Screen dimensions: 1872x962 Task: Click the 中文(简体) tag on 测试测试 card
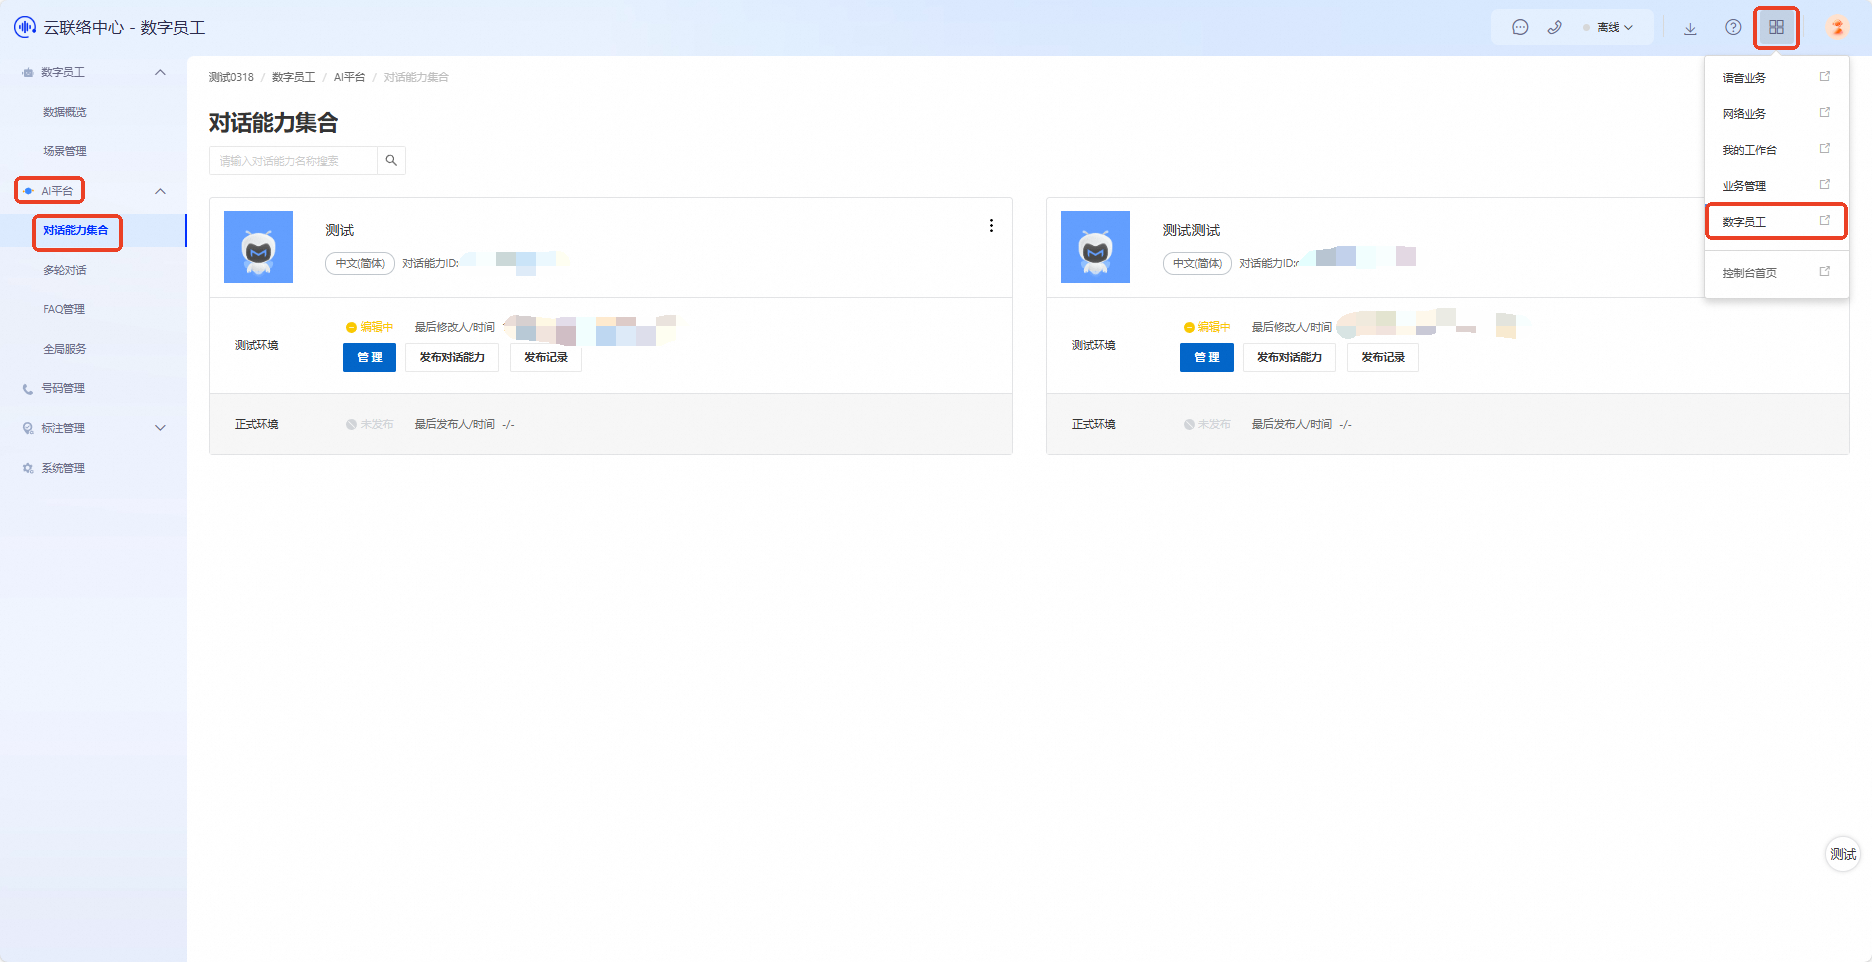pyautogui.click(x=1197, y=263)
